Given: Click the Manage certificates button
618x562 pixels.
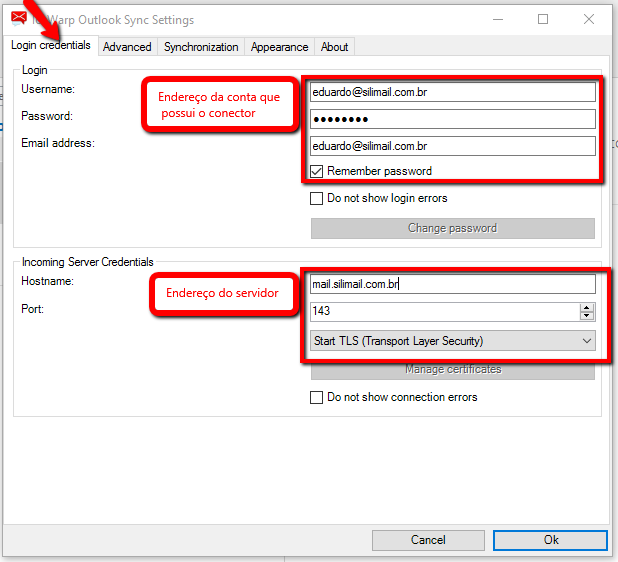Looking at the screenshot, I should point(452,370).
